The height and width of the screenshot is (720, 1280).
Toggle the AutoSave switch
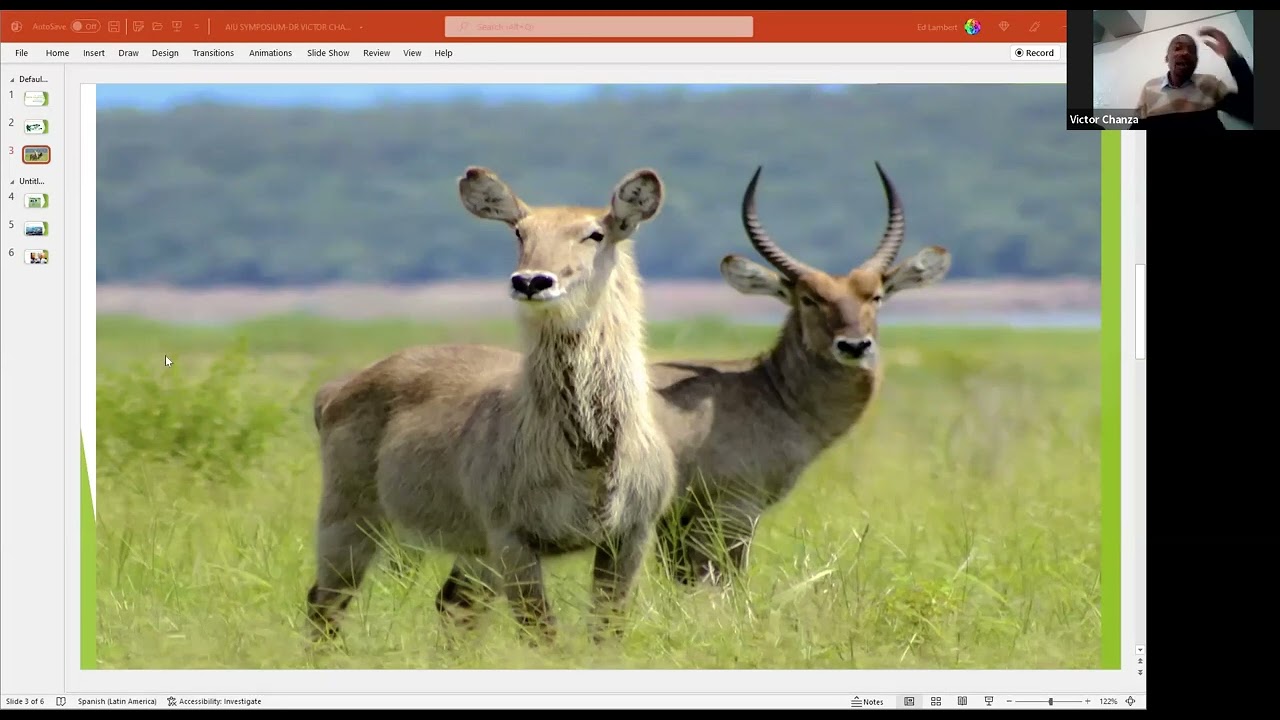tap(85, 27)
